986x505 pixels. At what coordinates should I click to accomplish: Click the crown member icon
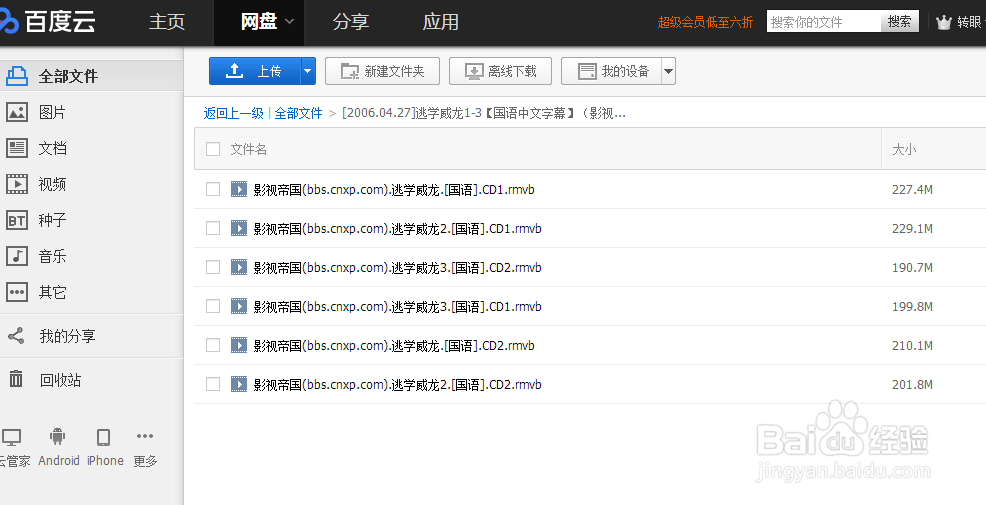[943, 23]
